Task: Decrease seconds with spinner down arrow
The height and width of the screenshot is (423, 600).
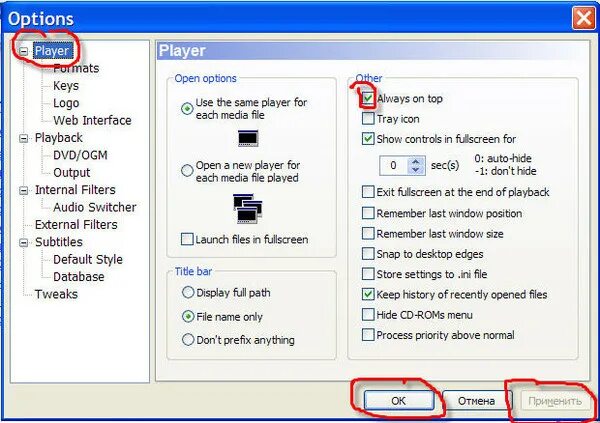Action: pyautogui.click(x=416, y=170)
